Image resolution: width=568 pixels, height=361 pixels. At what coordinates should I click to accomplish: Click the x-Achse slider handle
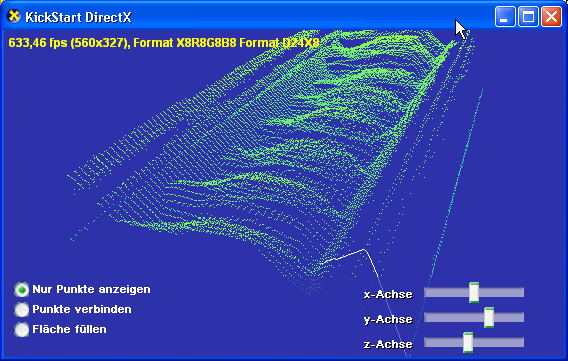(x=474, y=292)
